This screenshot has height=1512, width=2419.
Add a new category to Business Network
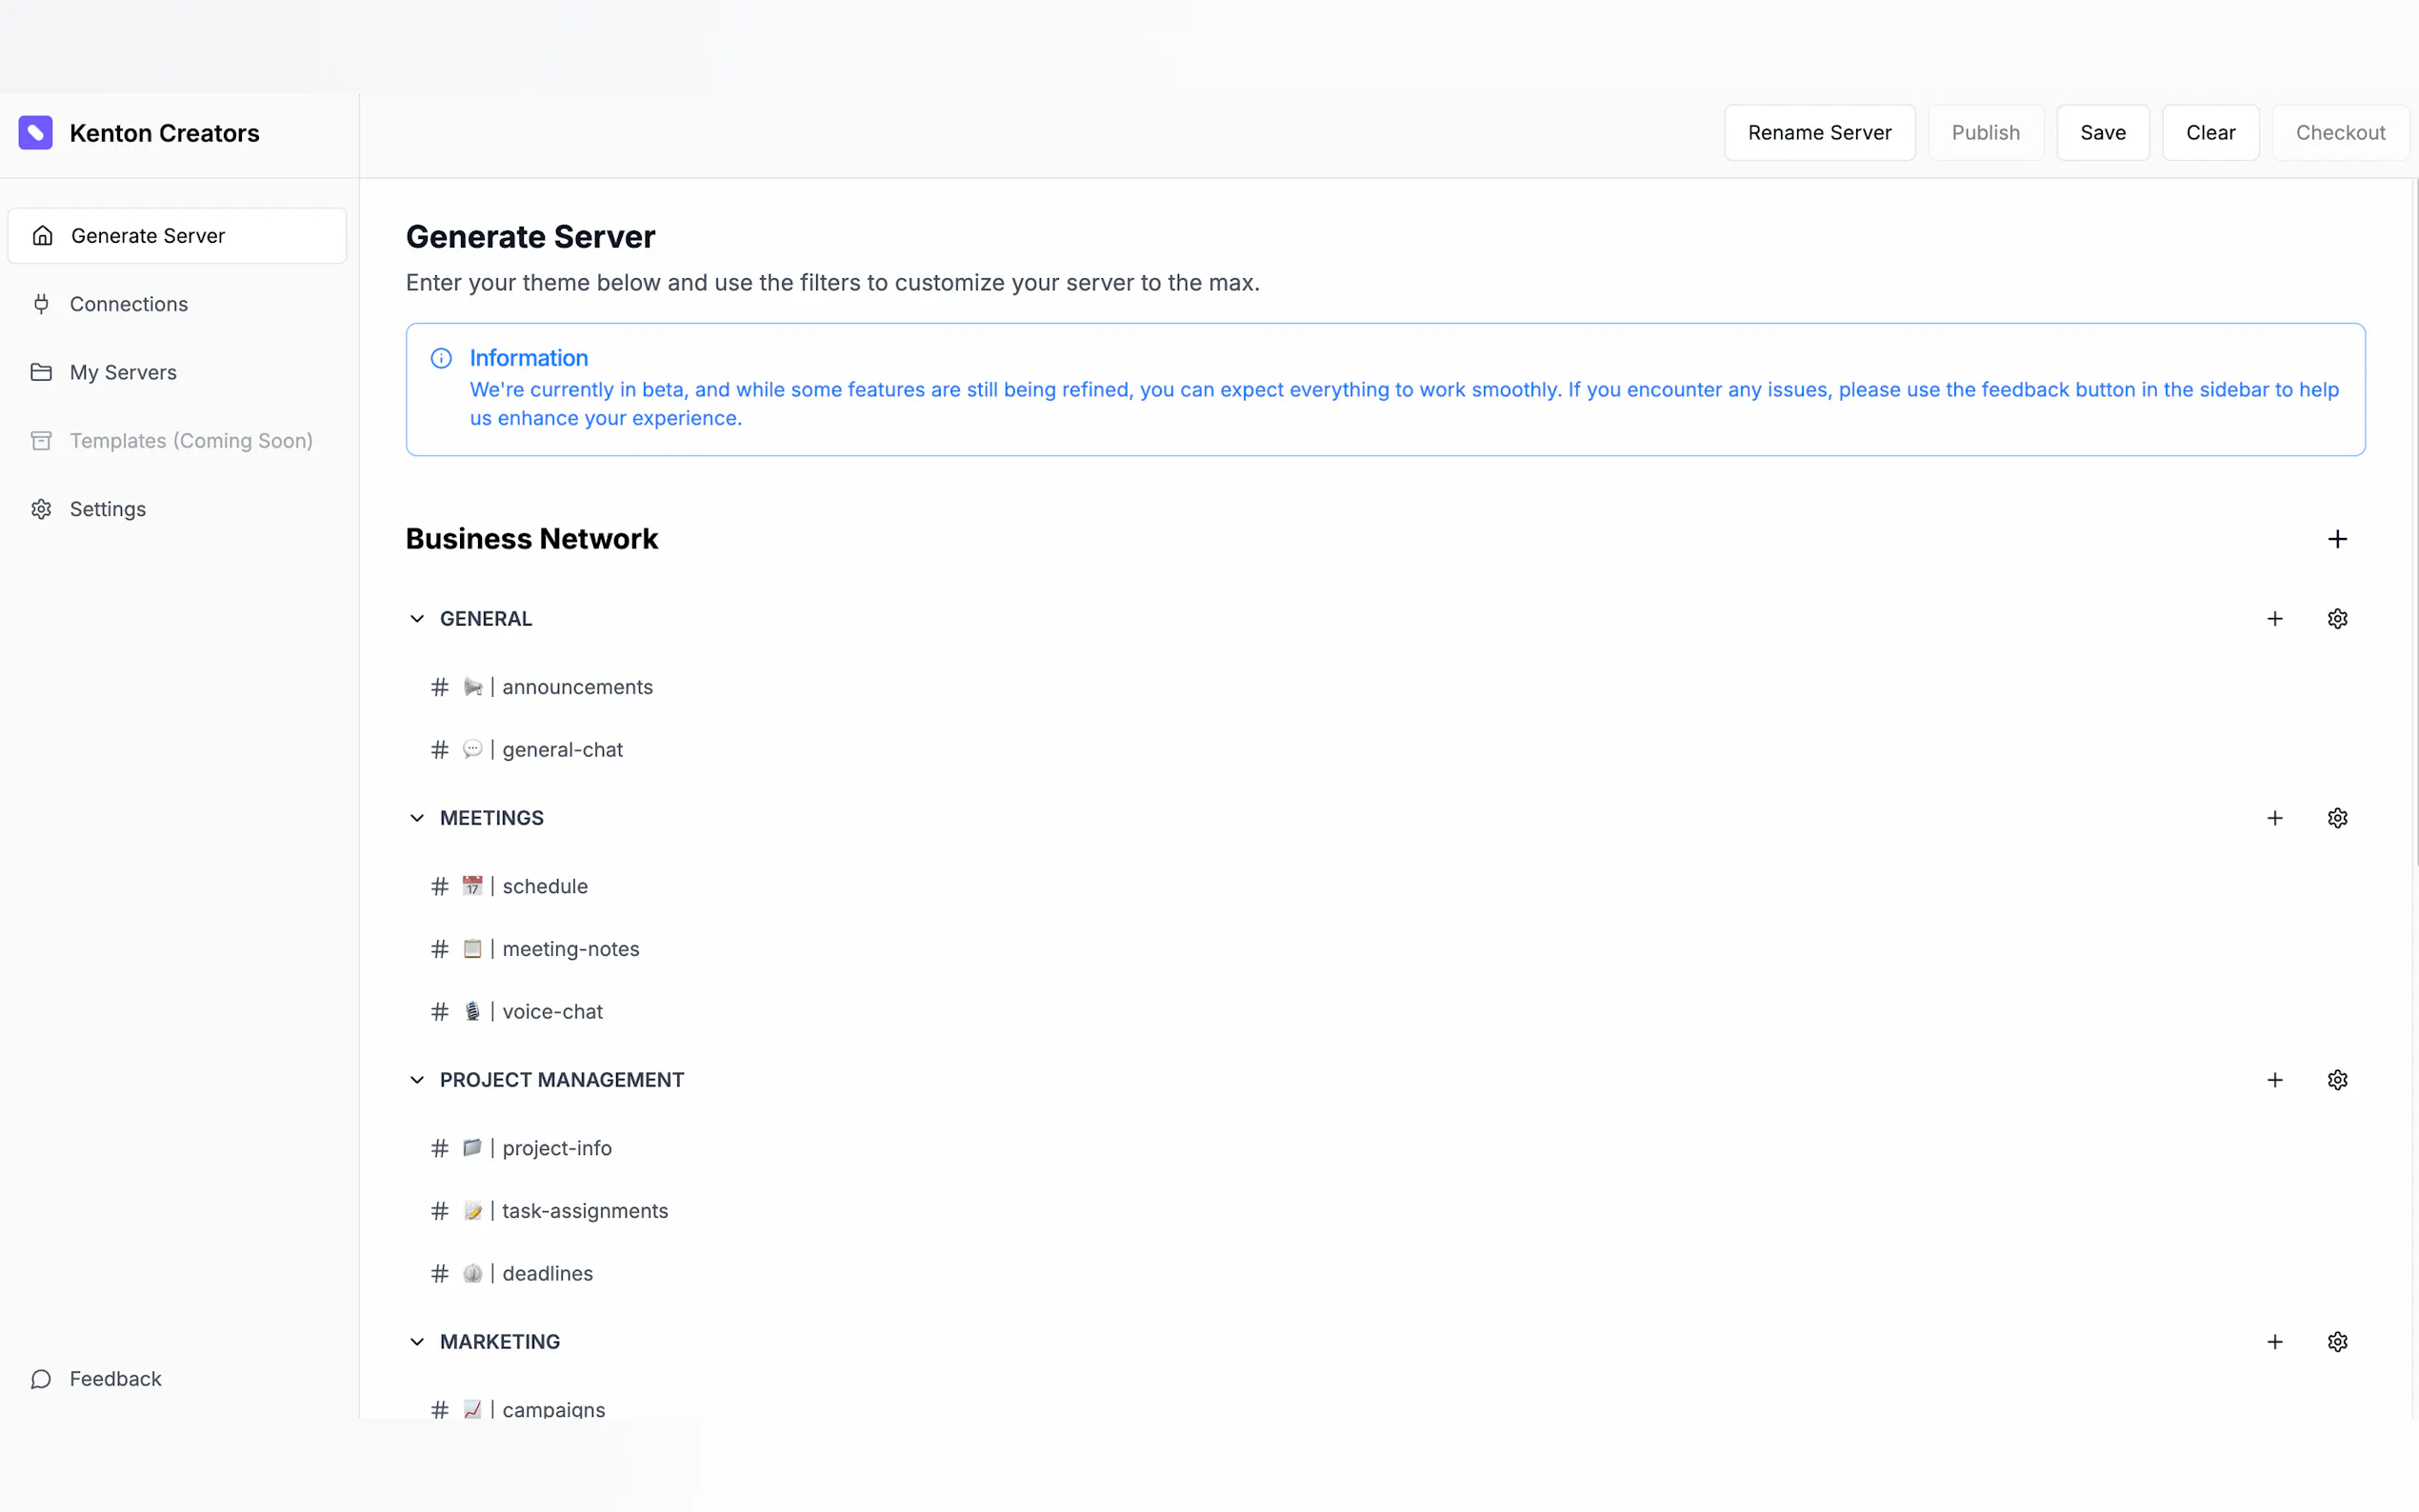[2336, 539]
